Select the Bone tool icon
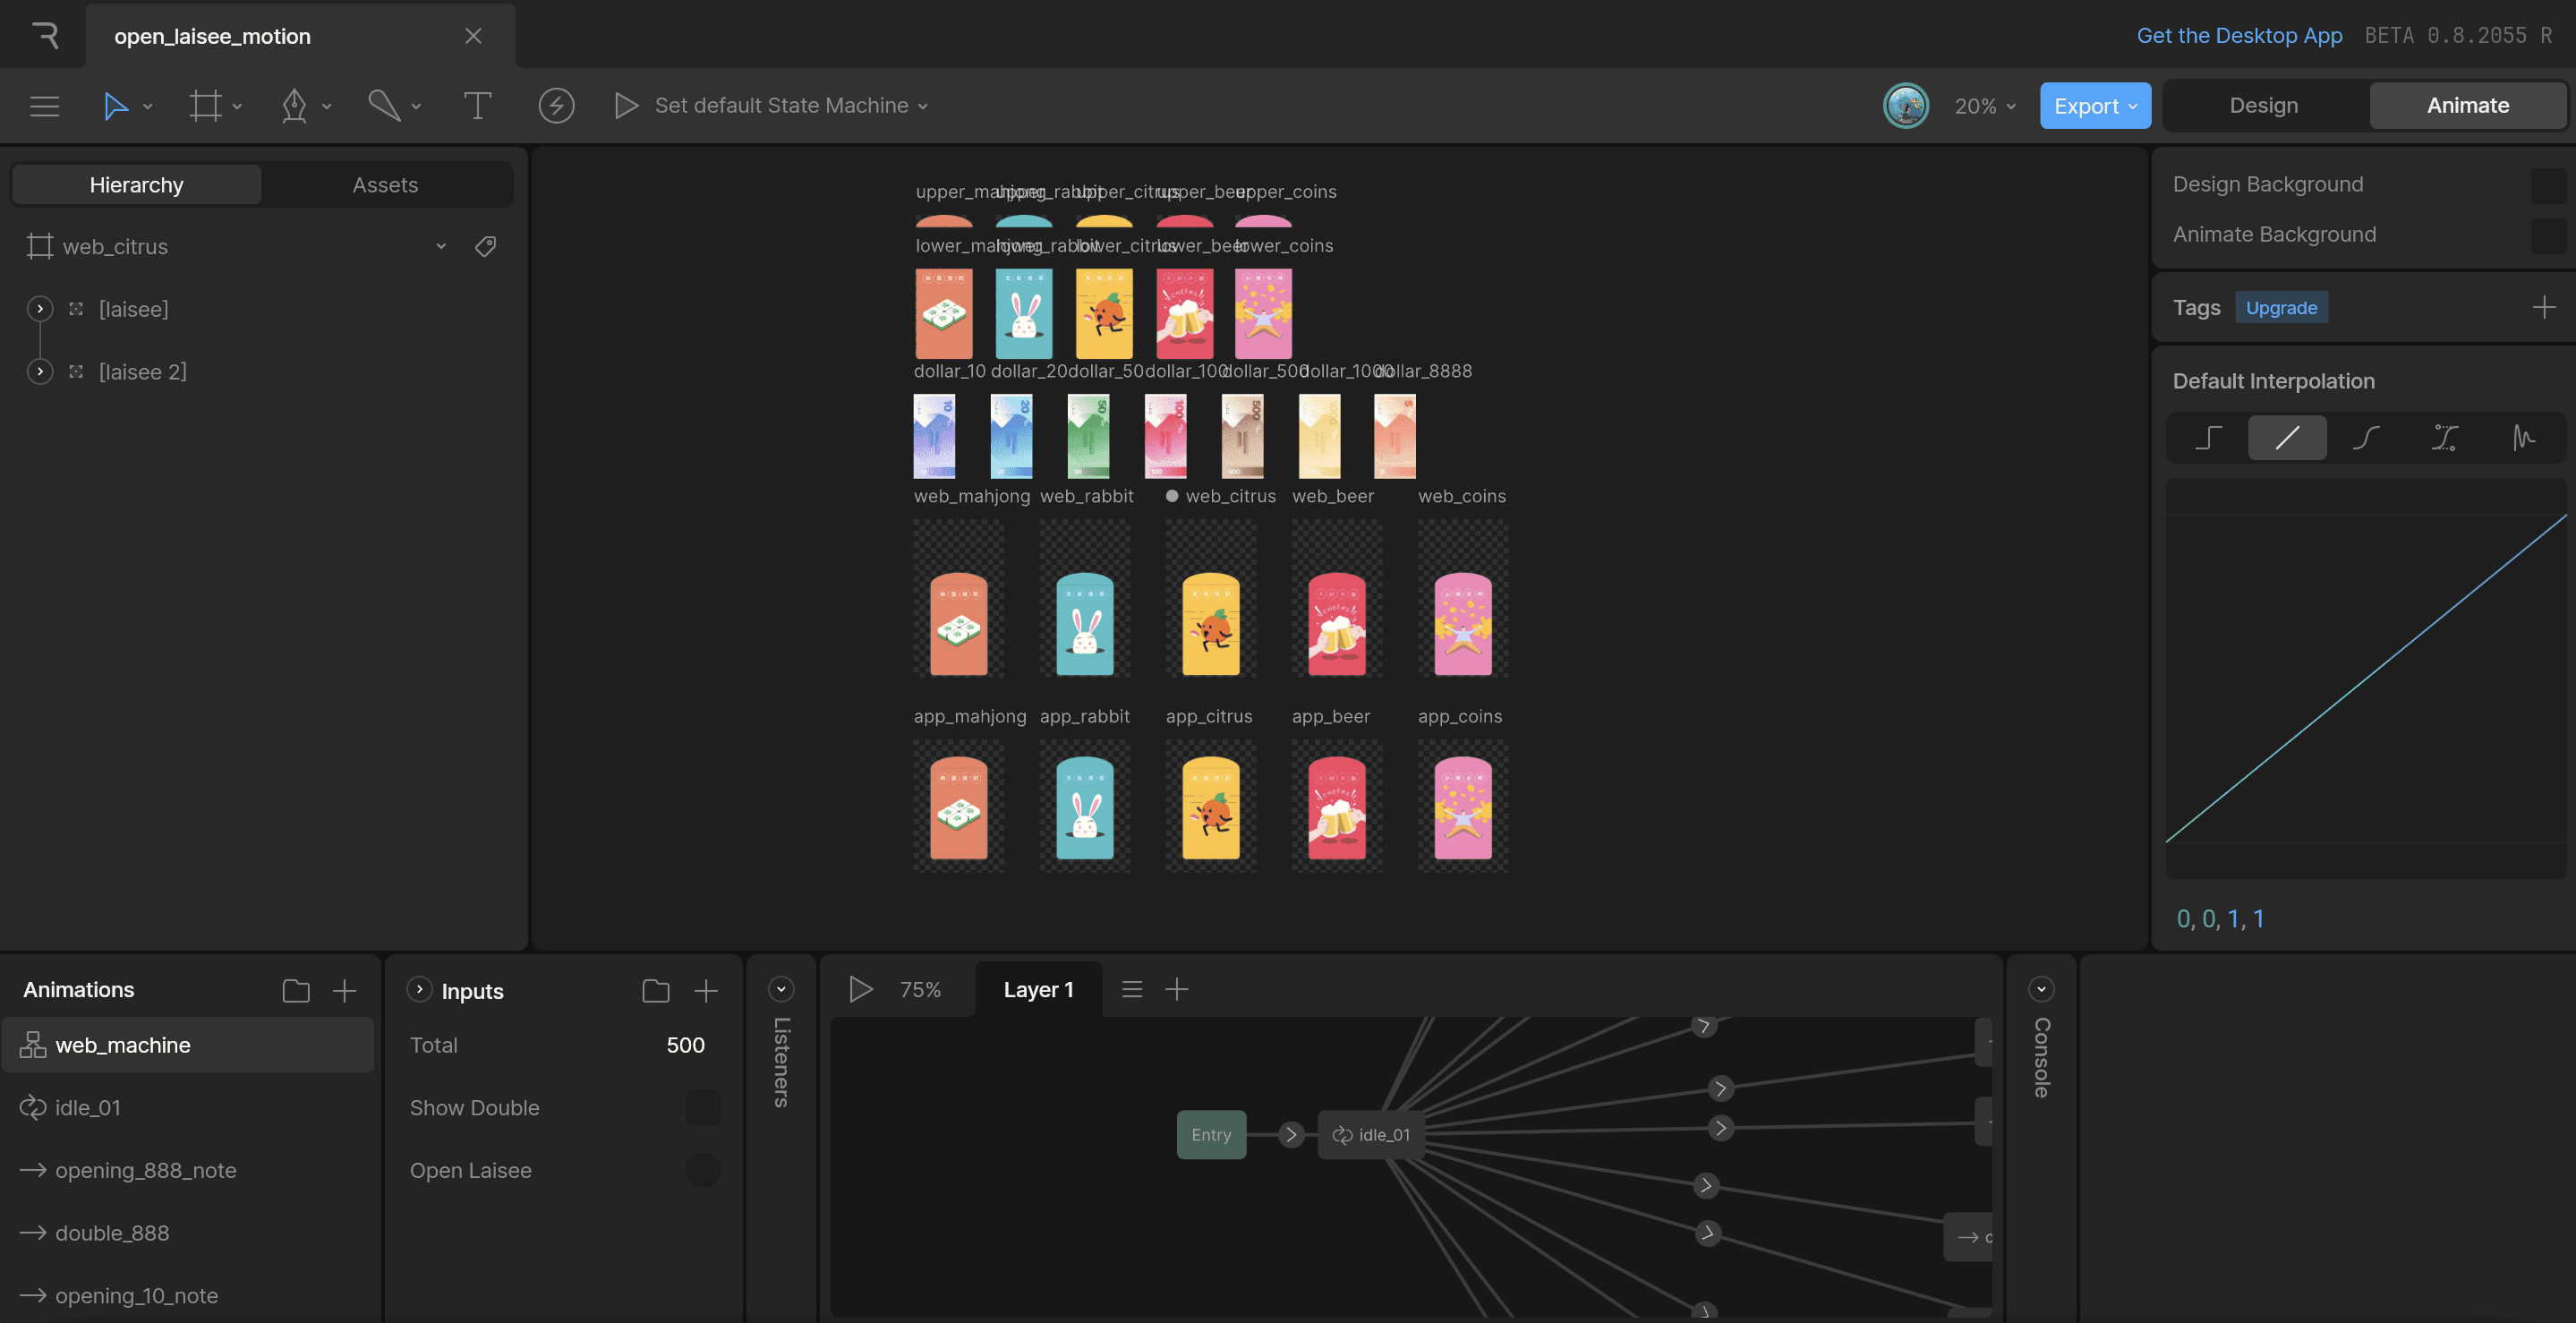This screenshot has width=2576, height=1323. (384, 105)
